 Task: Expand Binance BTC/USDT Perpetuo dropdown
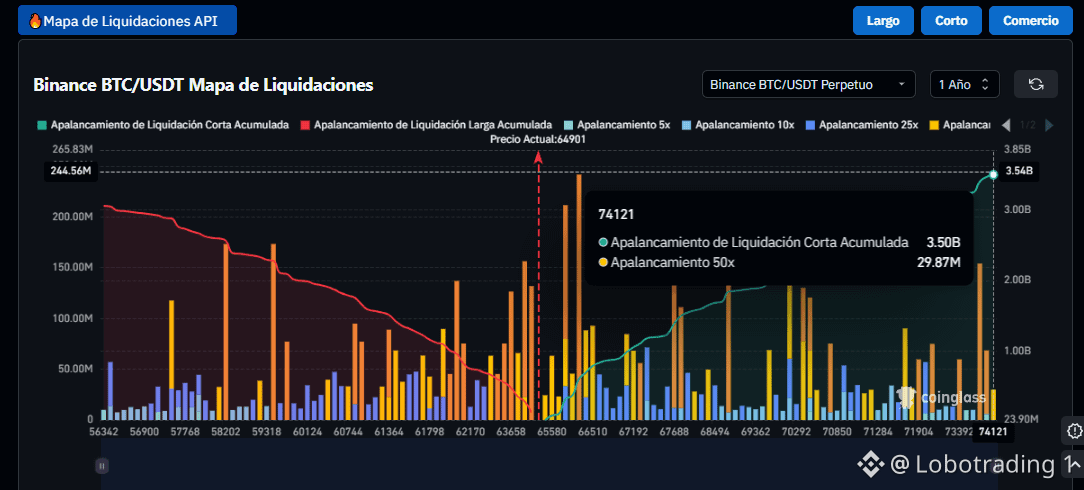click(x=808, y=84)
